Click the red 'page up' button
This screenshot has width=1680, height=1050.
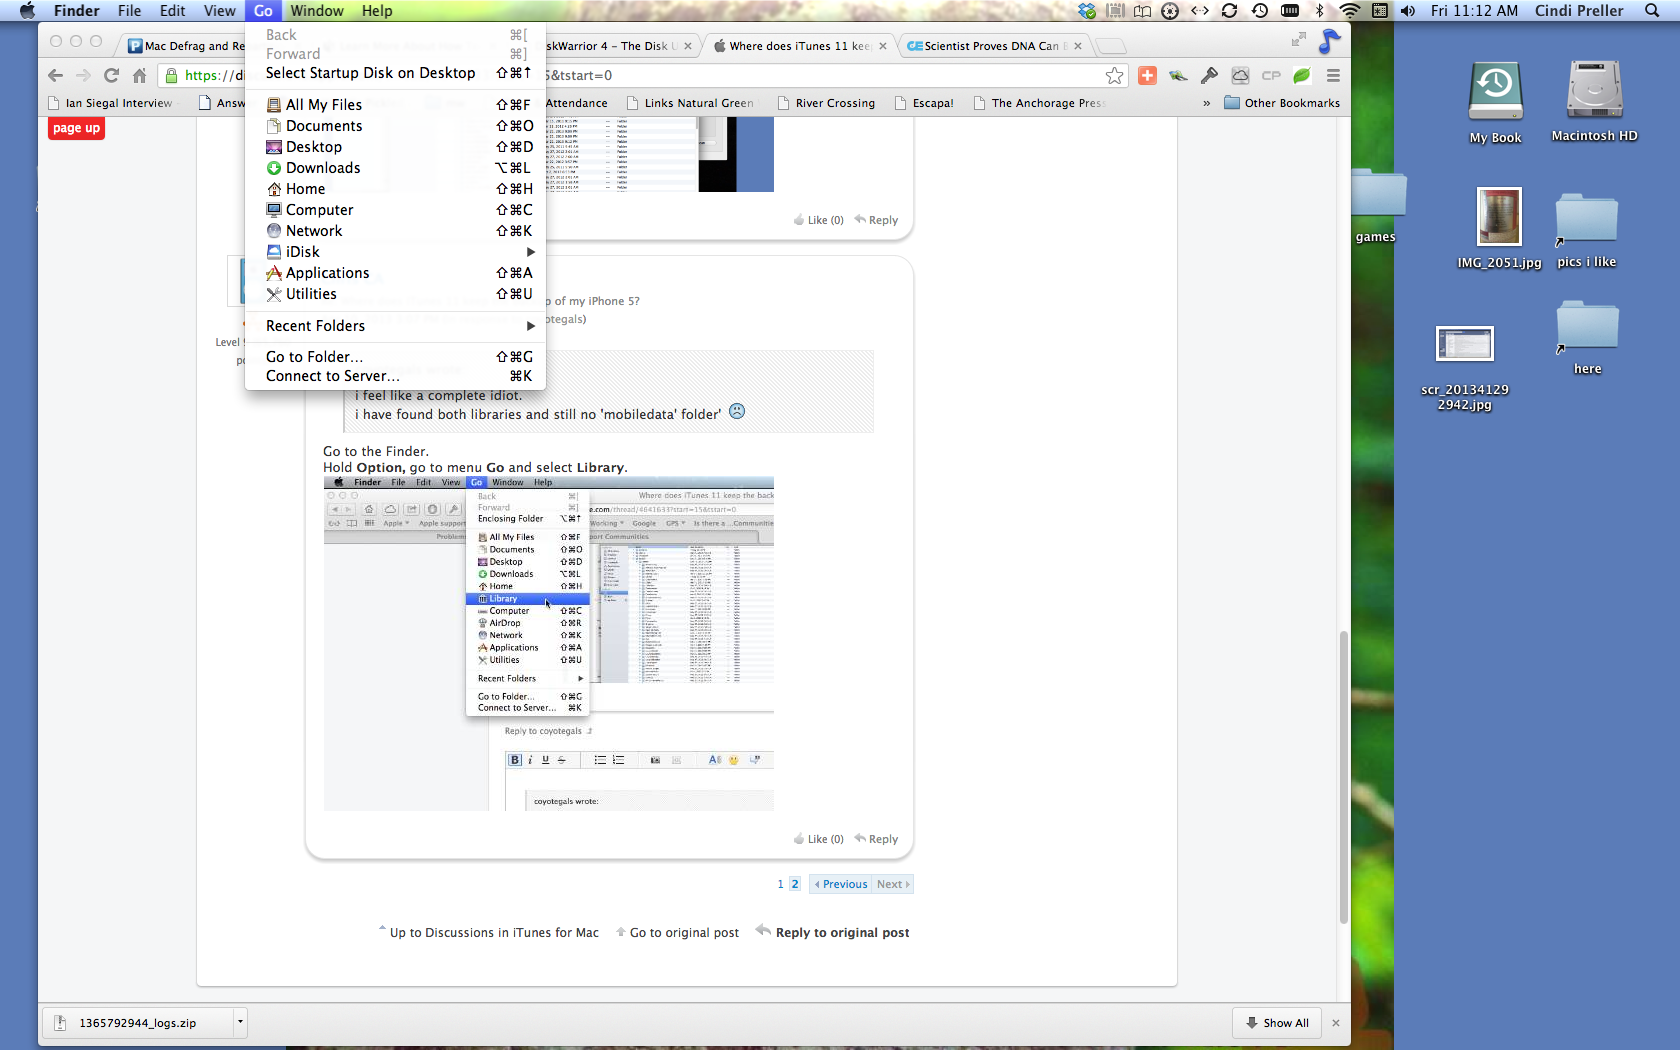pyautogui.click(x=76, y=128)
